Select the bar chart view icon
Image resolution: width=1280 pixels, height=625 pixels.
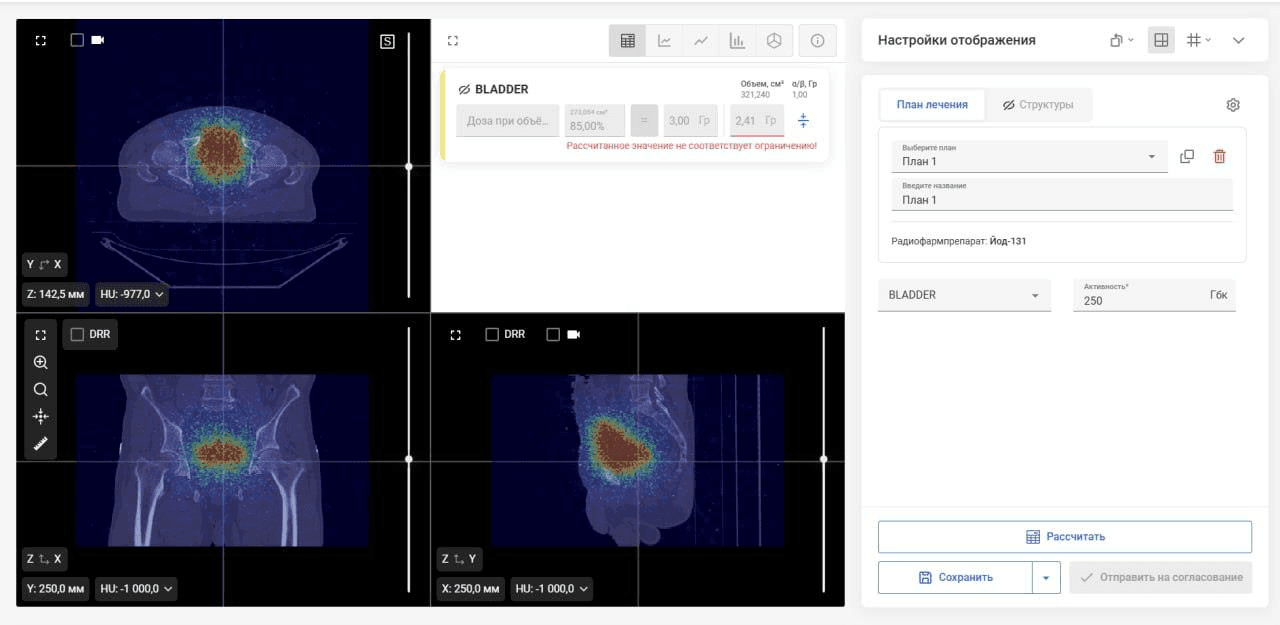pyautogui.click(x=737, y=41)
